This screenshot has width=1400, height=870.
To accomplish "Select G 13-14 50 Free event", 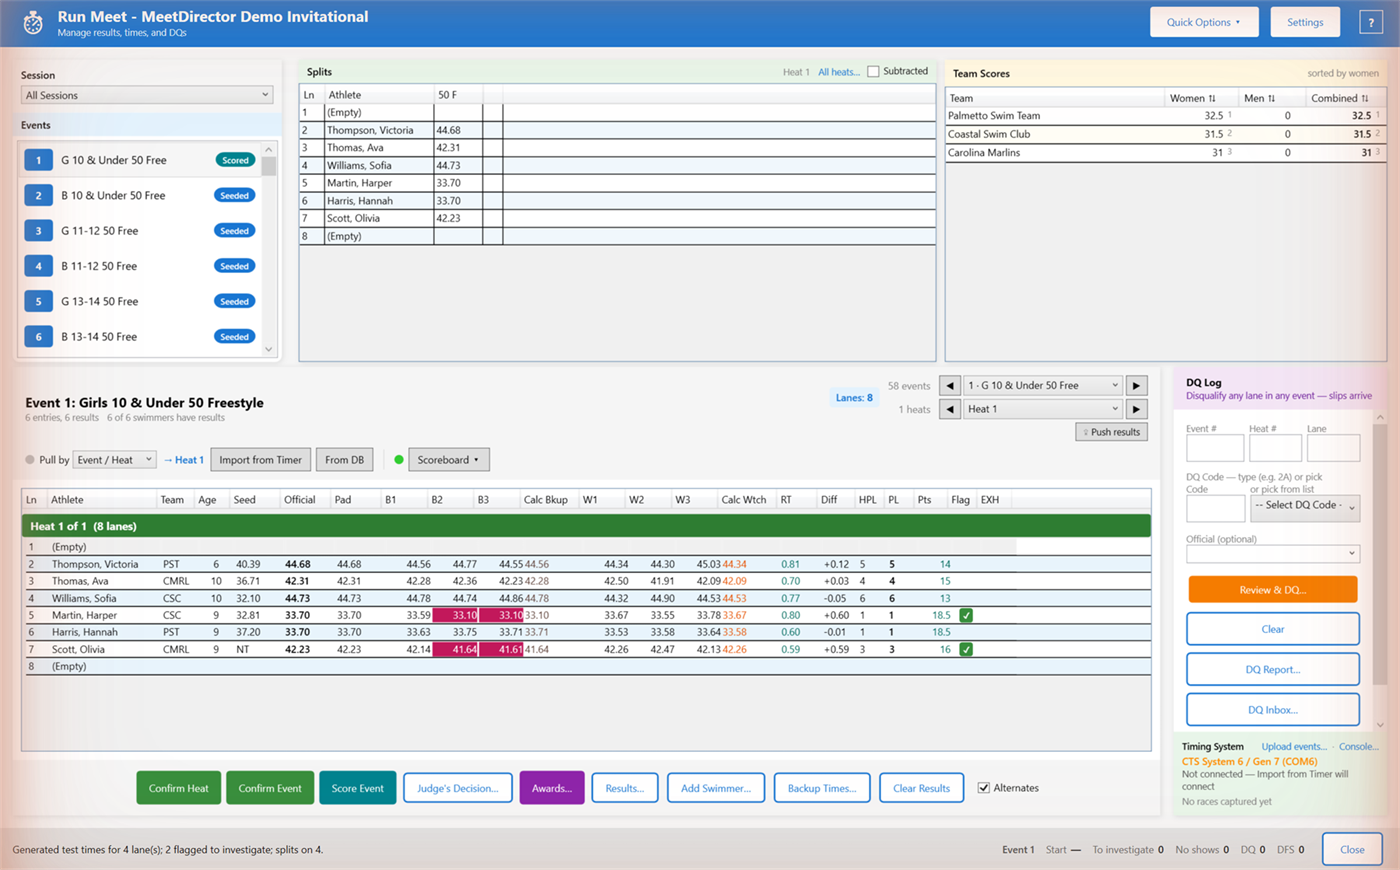I will point(139,301).
